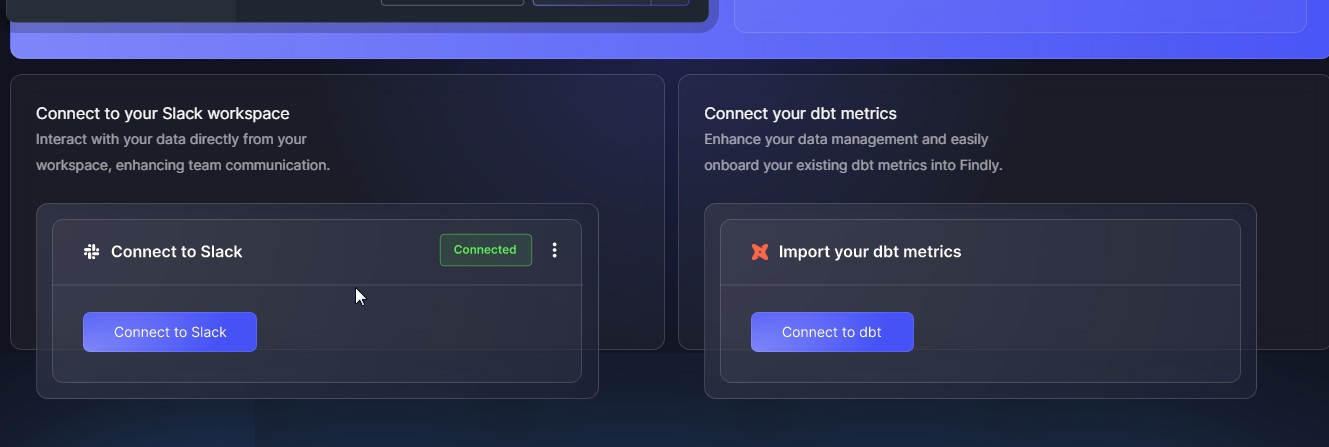Select the "Connect to your Slack workspace" heading
The height and width of the screenshot is (447, 1329).
pyautogui.click(x=162, y=114)
